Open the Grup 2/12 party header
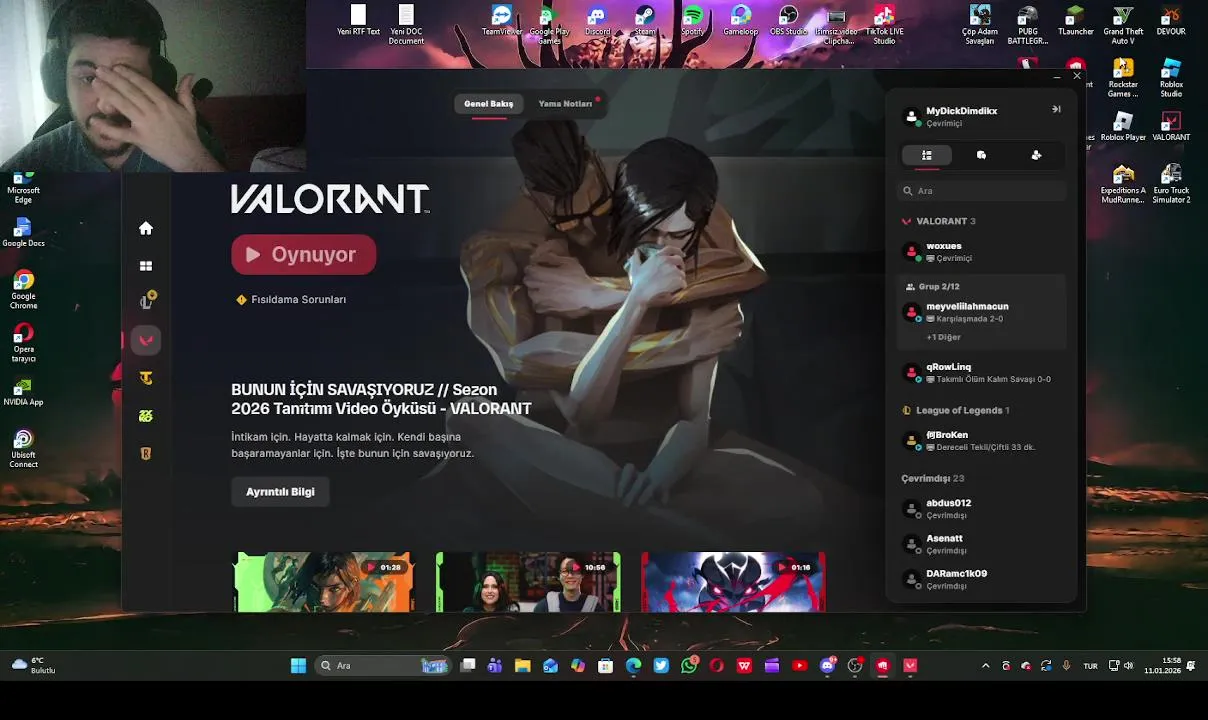1208x720 pixels. tap(932, 287)
